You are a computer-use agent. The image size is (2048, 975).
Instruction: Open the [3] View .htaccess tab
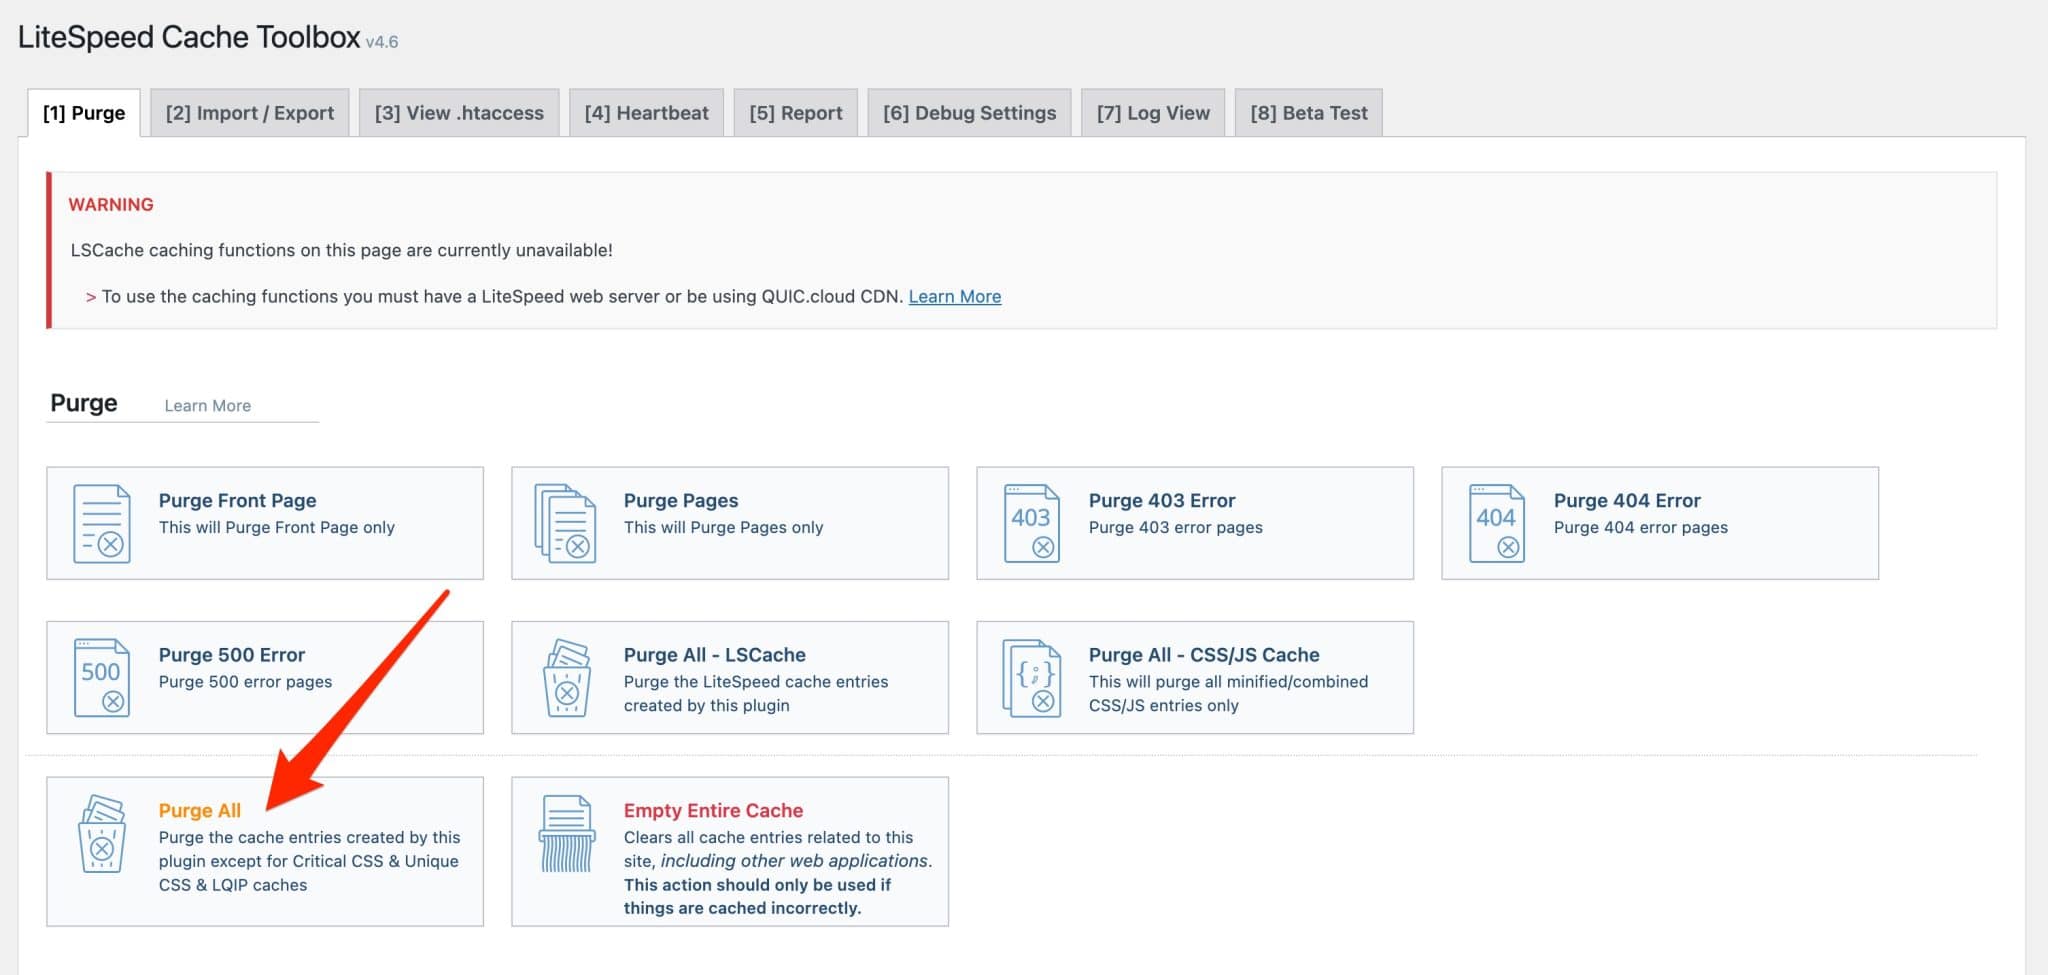[x=459, y=113]
